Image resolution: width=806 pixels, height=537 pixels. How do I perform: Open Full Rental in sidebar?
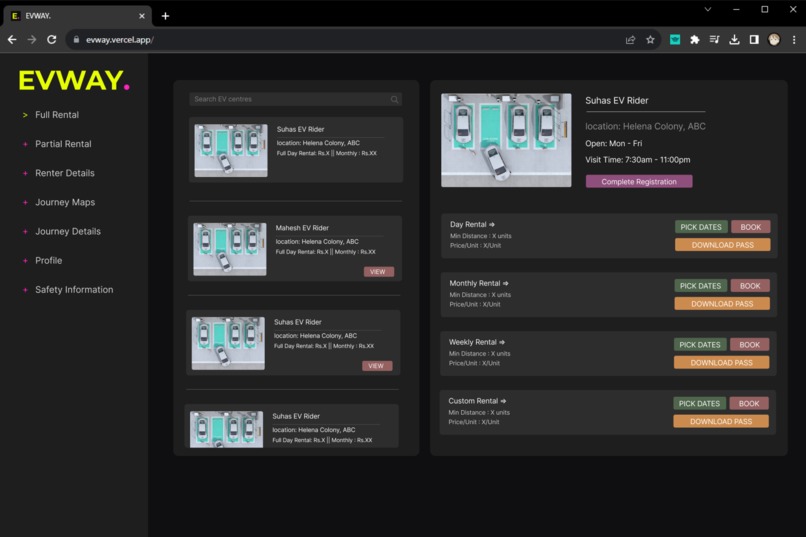click(x=57, y=115)
